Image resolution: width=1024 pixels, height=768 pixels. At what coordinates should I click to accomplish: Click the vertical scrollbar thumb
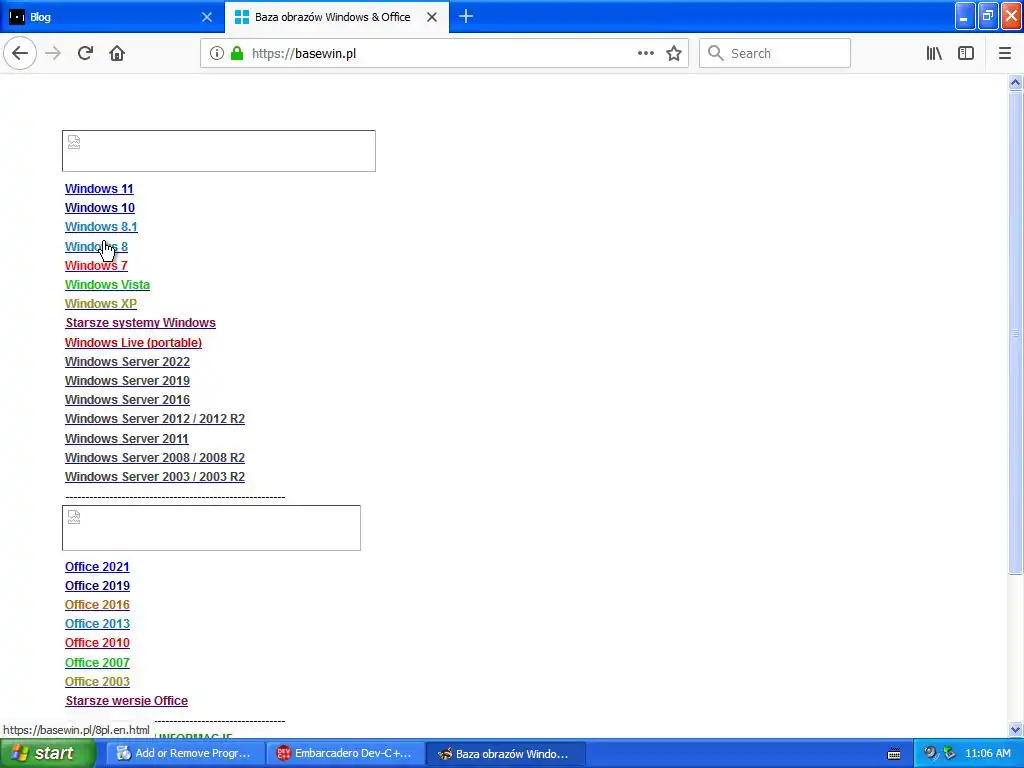(x=1015, y=333)
